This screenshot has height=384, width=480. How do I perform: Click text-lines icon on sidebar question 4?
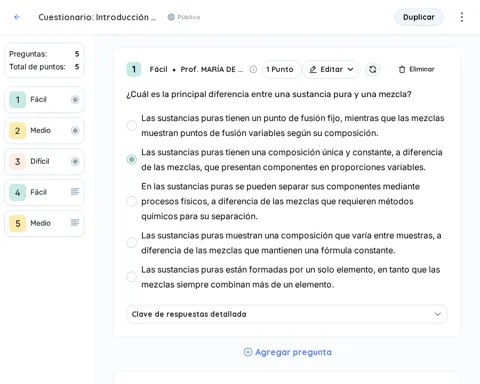tap(75, 192)
